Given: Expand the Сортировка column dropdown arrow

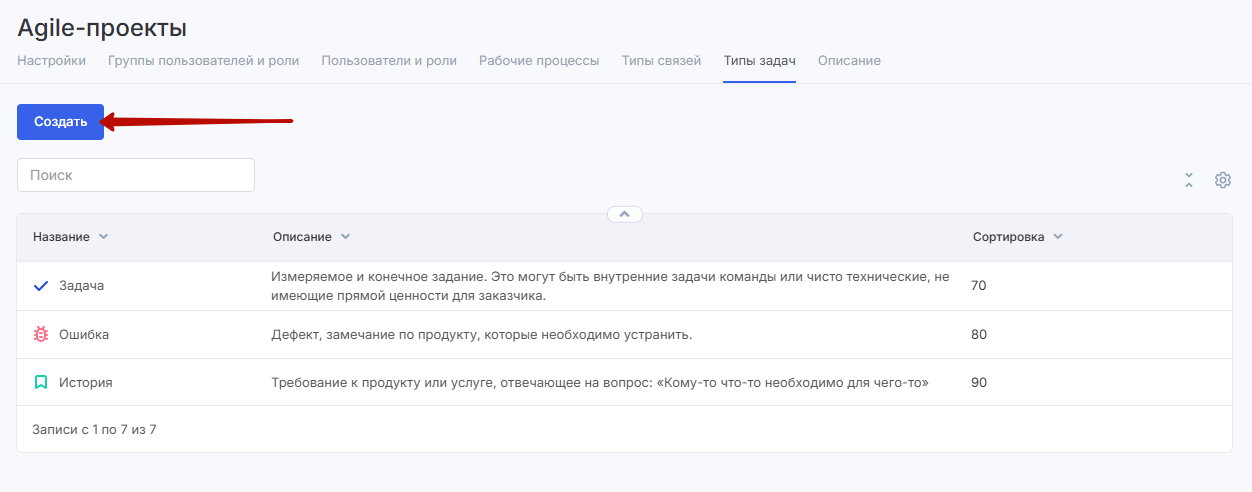Looking at the screenshot, I should click(1058, 237).
